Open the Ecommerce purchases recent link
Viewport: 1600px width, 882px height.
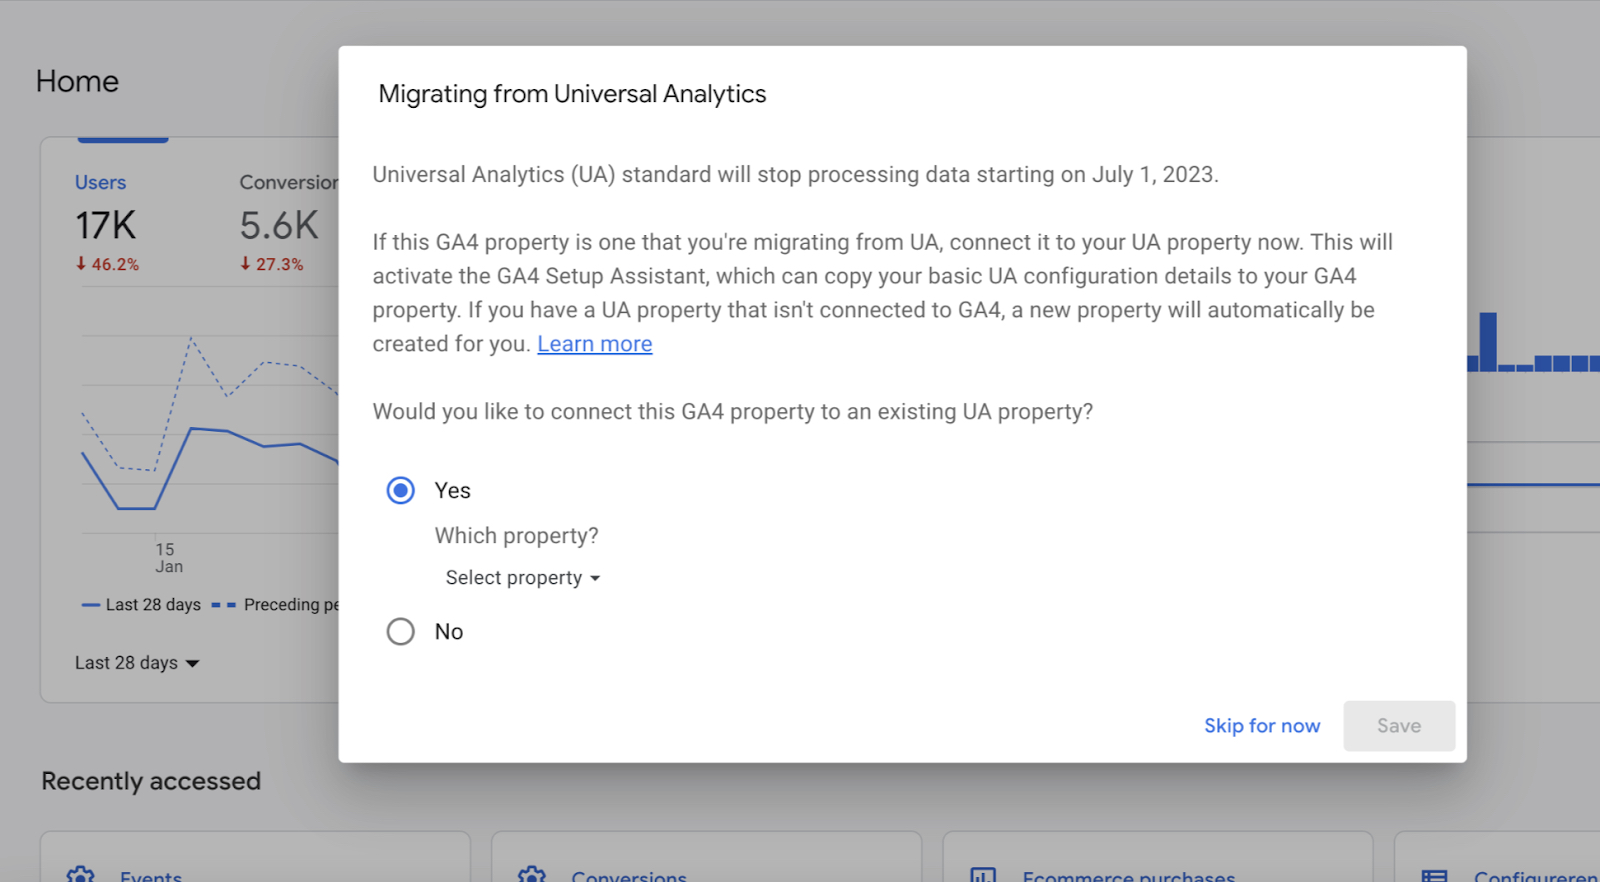click(1128, 876)
